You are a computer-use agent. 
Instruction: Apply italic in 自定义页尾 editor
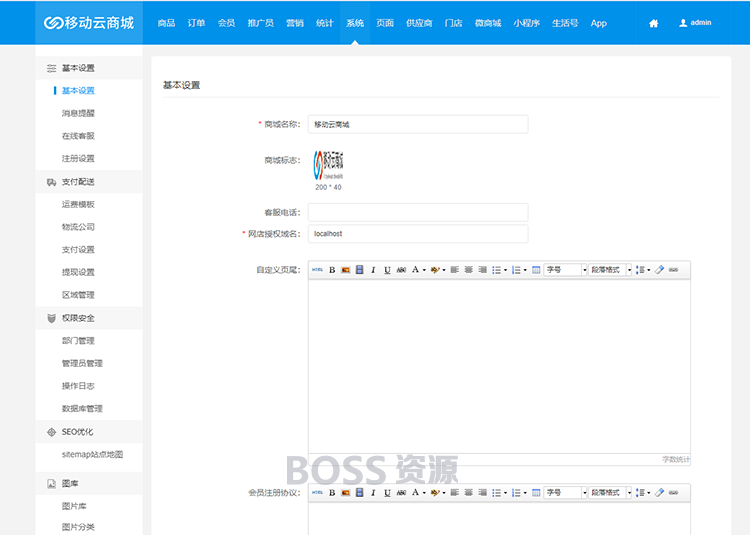click(x=373, y=270)
